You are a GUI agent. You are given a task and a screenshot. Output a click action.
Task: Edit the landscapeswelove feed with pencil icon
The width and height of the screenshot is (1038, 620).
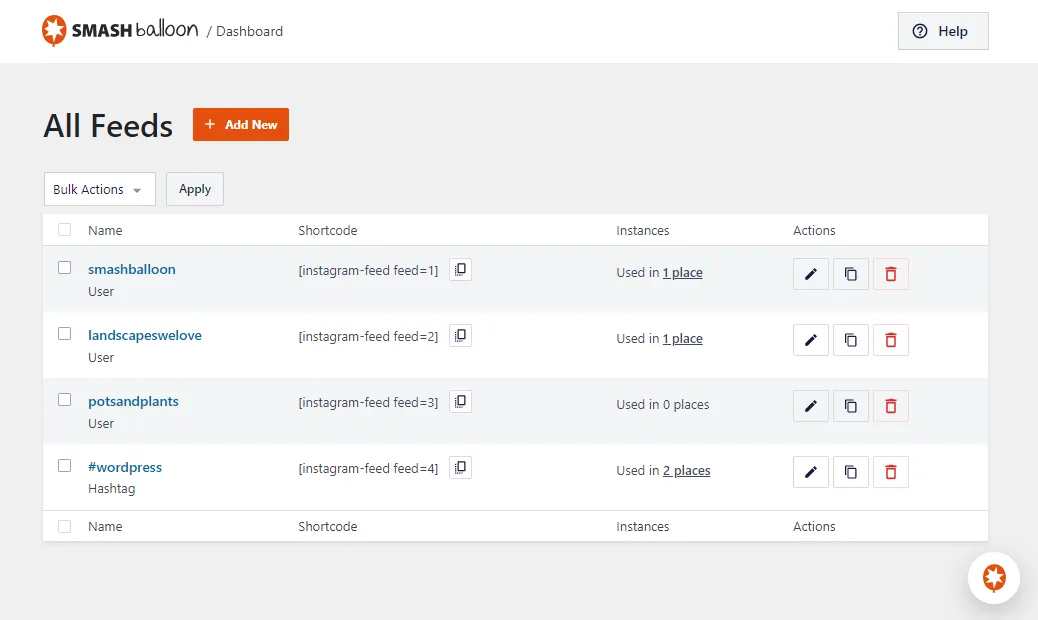click(811, 340)
